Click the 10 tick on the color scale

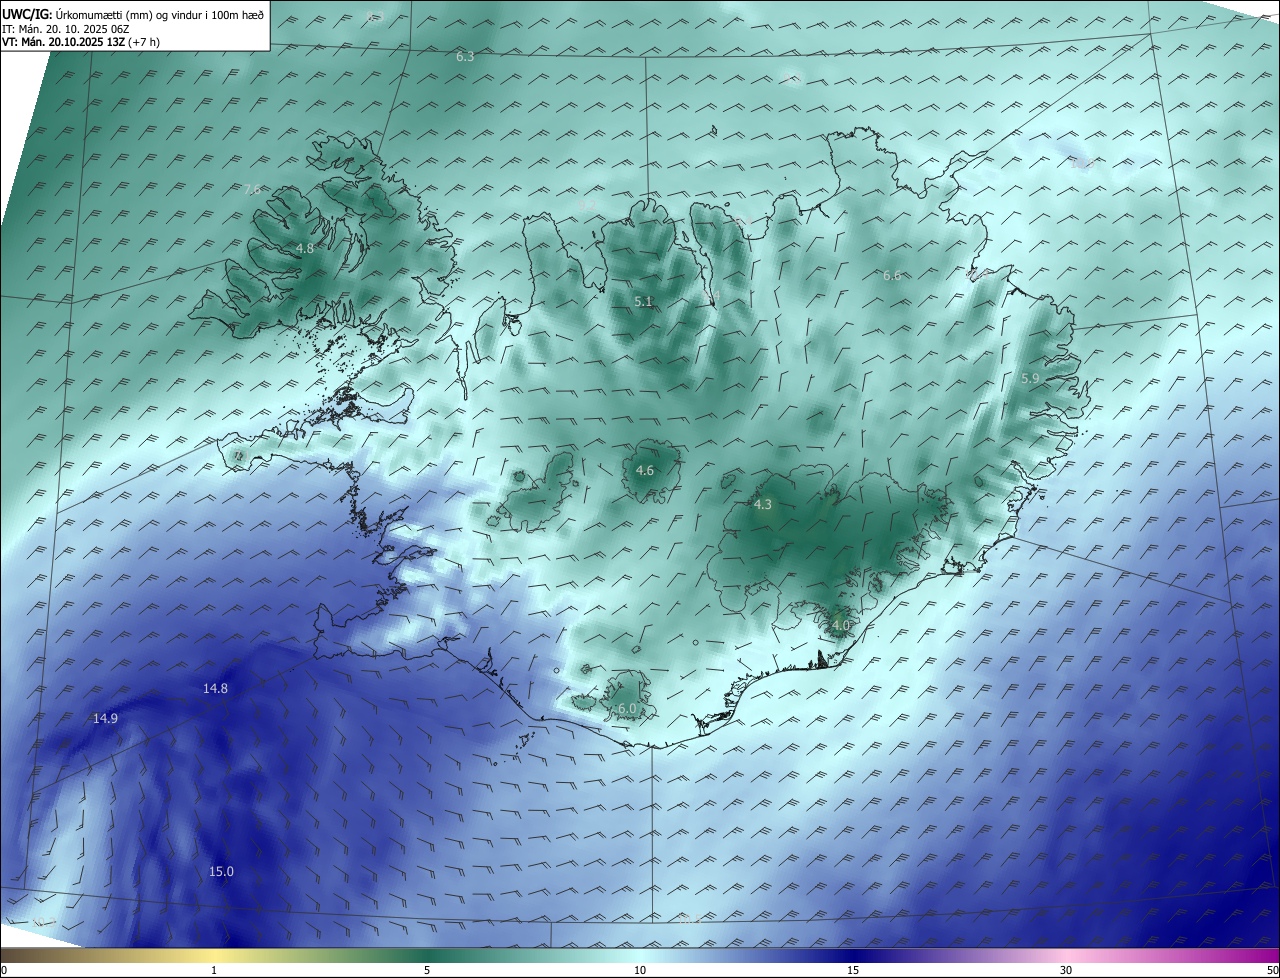[640, 970]
